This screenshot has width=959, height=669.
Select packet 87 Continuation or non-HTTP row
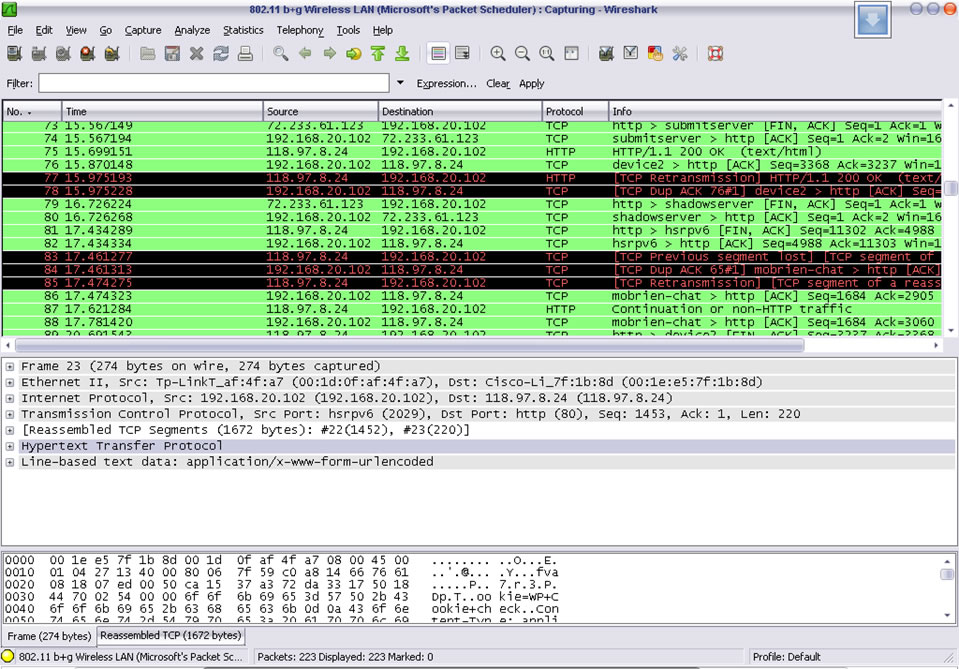point(472,309)
